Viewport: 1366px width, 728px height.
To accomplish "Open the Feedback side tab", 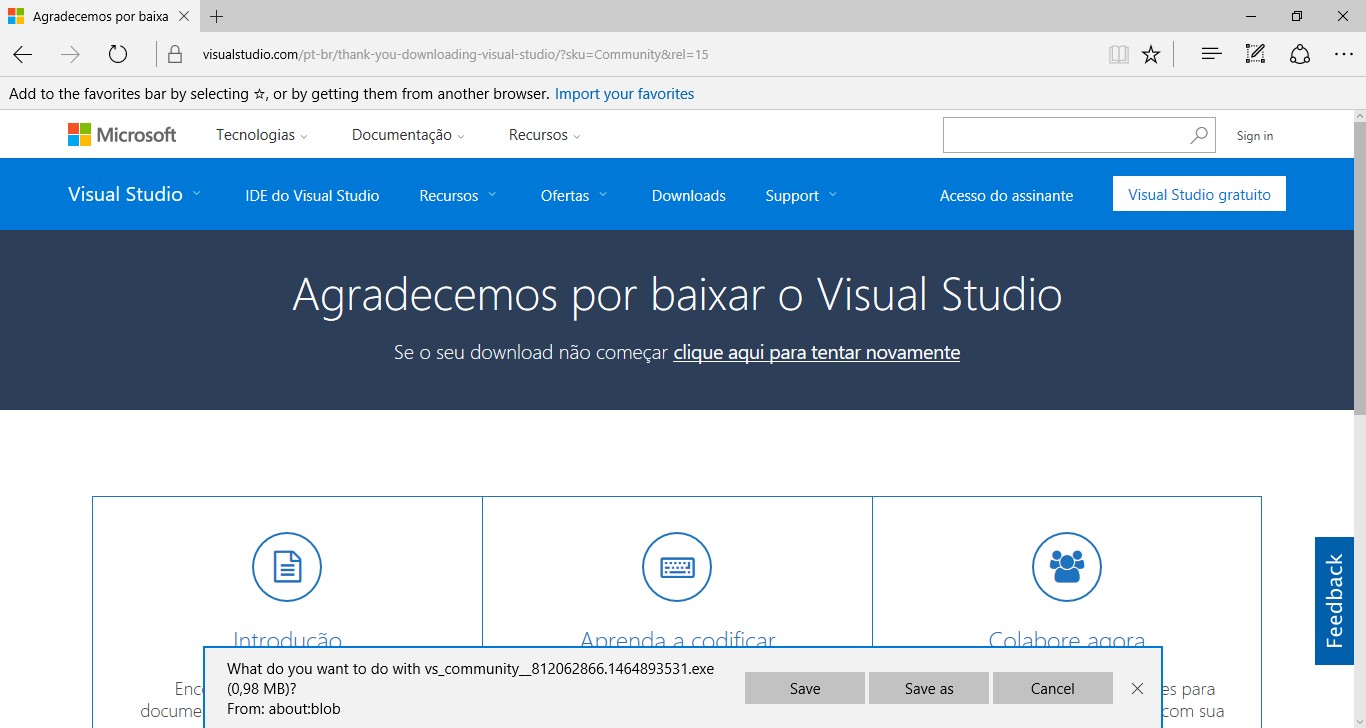I will pos(1334,601).
